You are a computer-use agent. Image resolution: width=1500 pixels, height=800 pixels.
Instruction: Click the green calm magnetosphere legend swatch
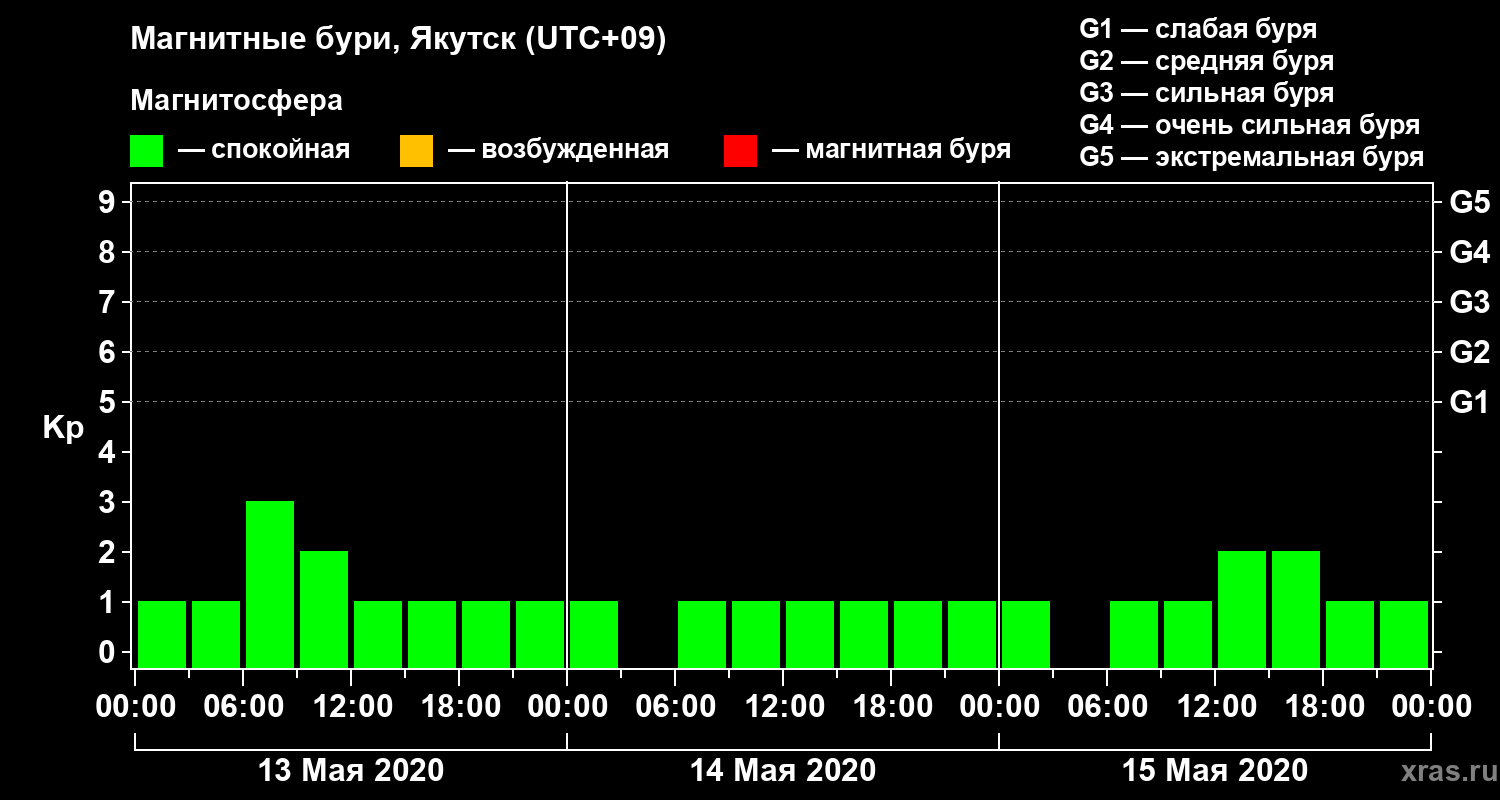pyautogui.click(x=146, y=151)
